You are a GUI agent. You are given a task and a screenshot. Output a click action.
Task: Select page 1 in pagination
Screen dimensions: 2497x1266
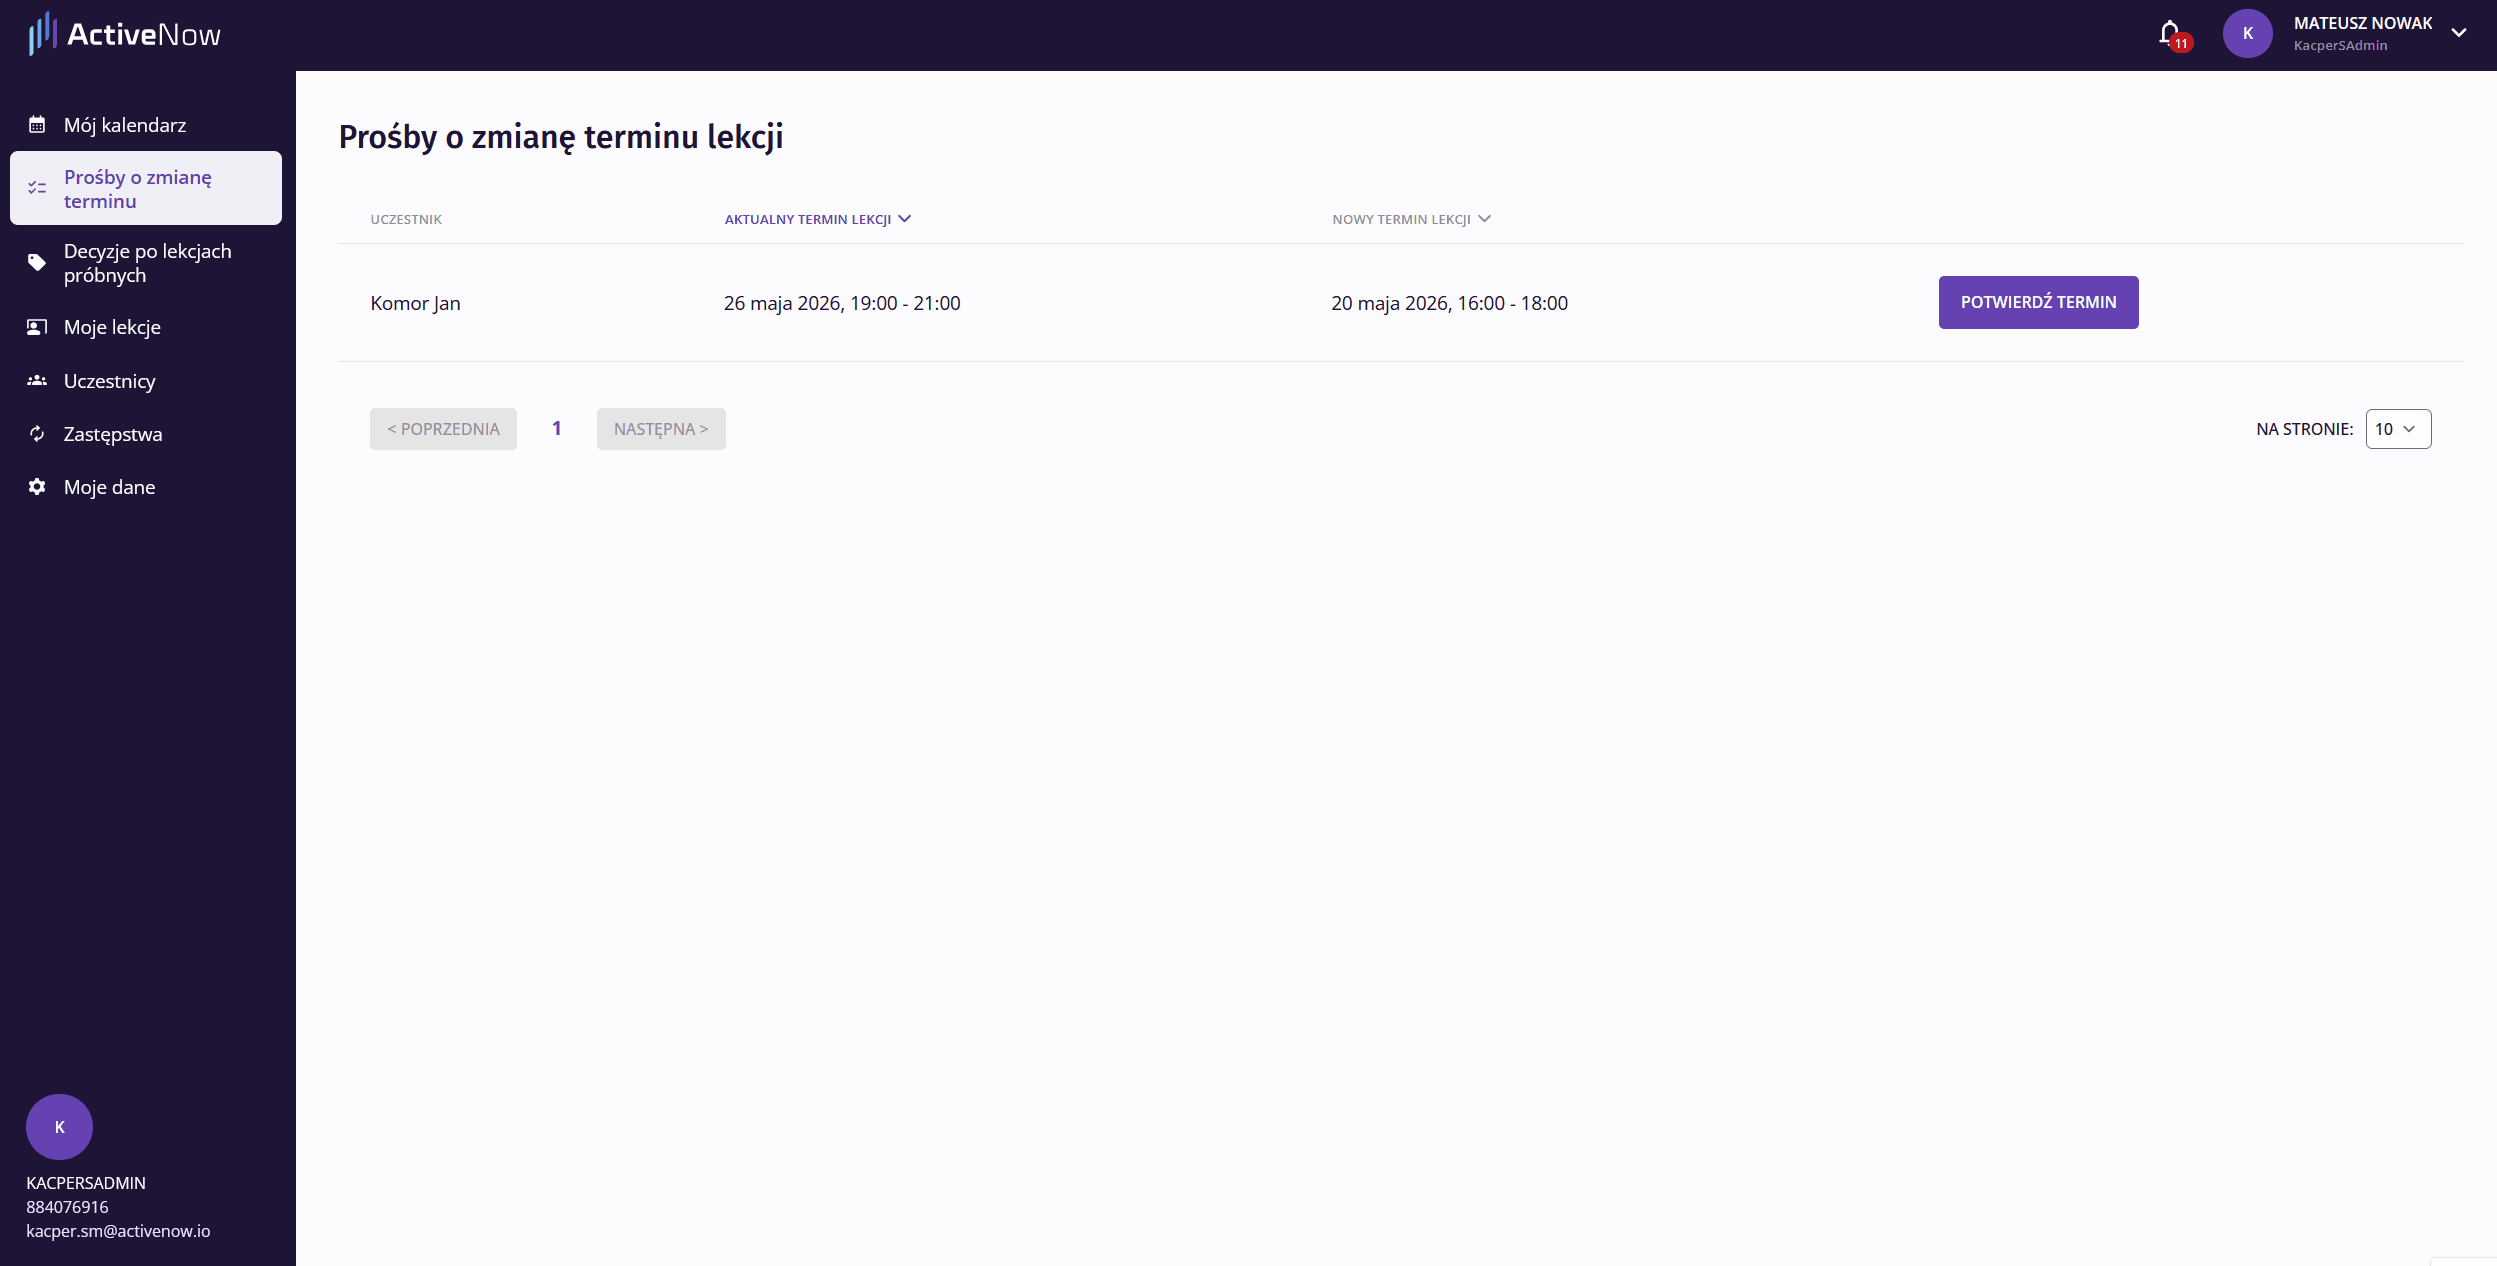coord(557,428)
